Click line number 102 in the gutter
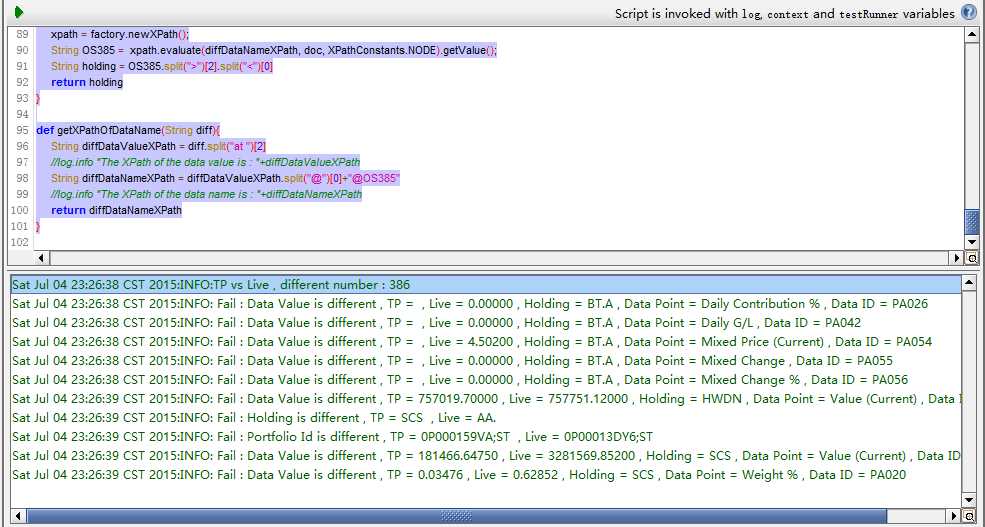Viewport: 985px width, 527px height. [20, 242]
